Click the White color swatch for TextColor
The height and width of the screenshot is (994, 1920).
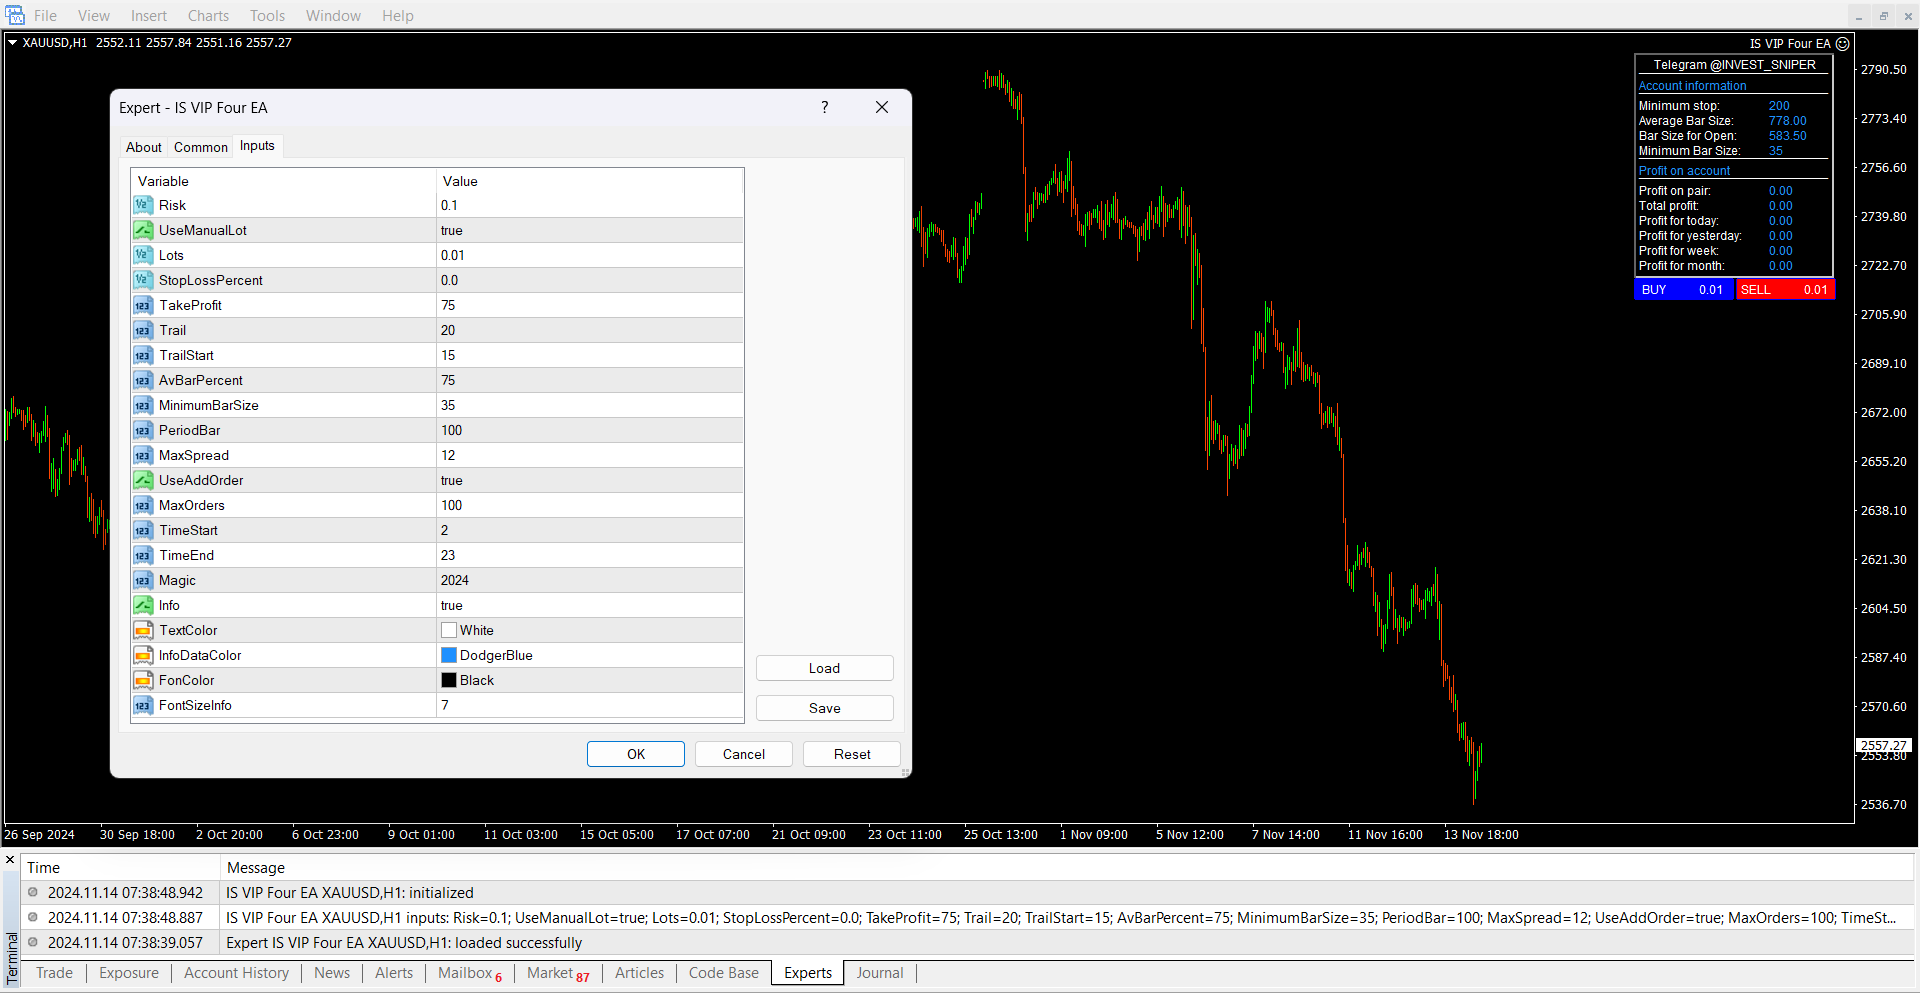pos(449,630)
